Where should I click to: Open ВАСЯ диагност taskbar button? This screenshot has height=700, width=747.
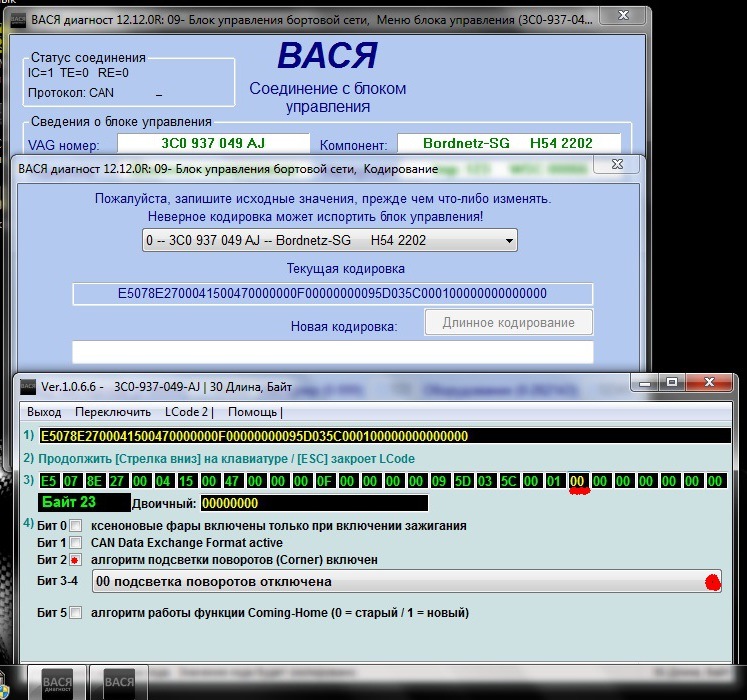coord(57,683)
